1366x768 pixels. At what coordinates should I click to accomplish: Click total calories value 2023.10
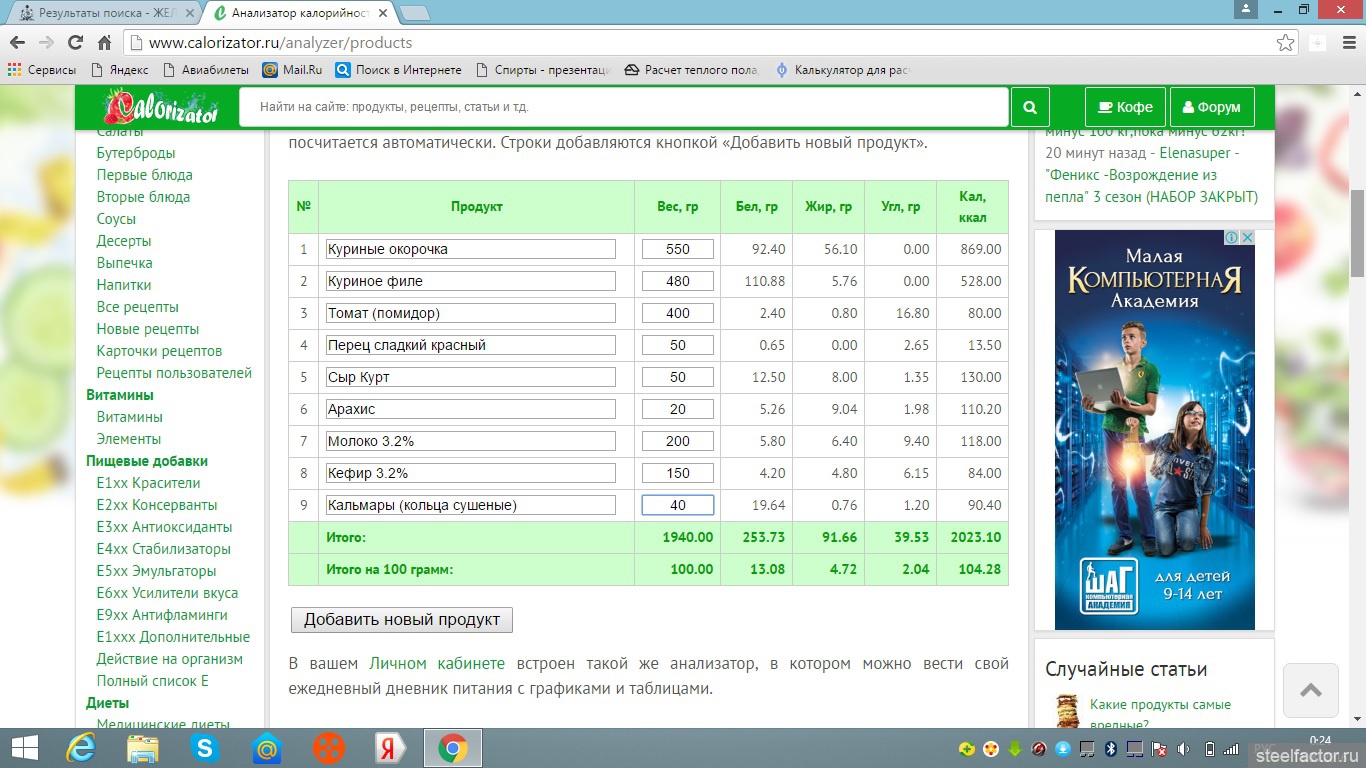coord(977,537)
